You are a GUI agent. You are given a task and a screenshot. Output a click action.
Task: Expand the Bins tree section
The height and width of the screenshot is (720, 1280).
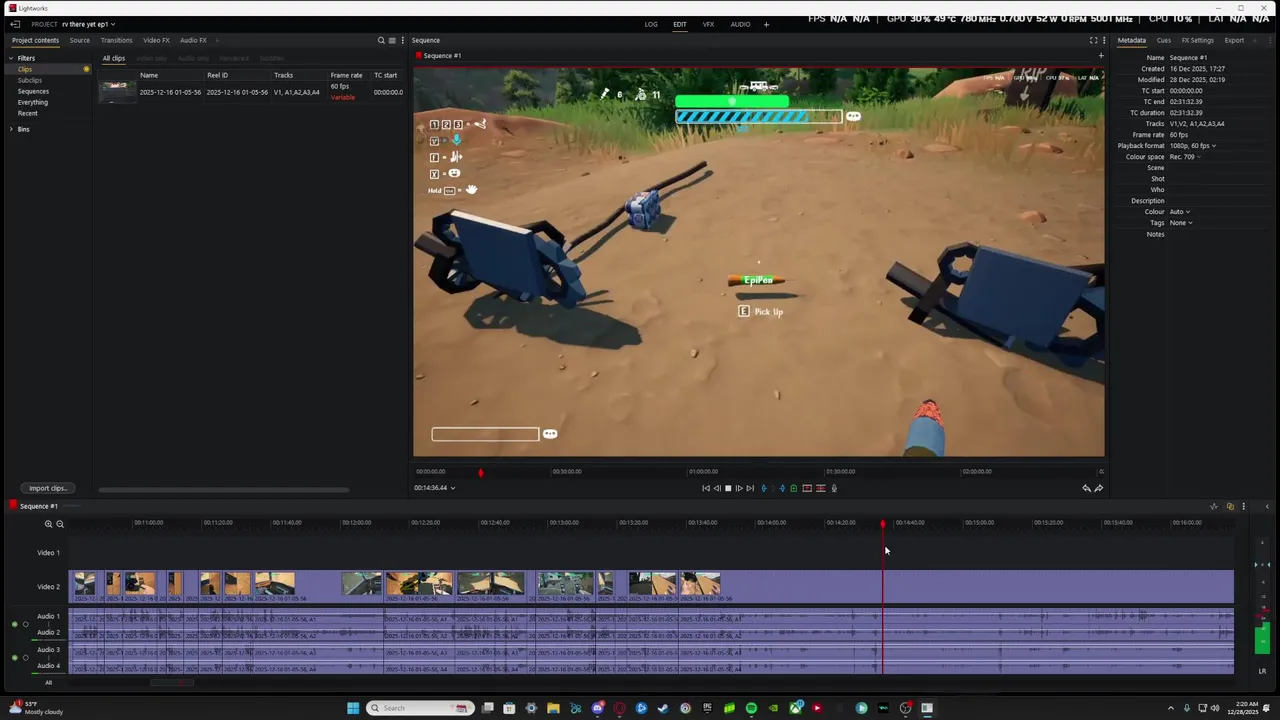point(11,129)
